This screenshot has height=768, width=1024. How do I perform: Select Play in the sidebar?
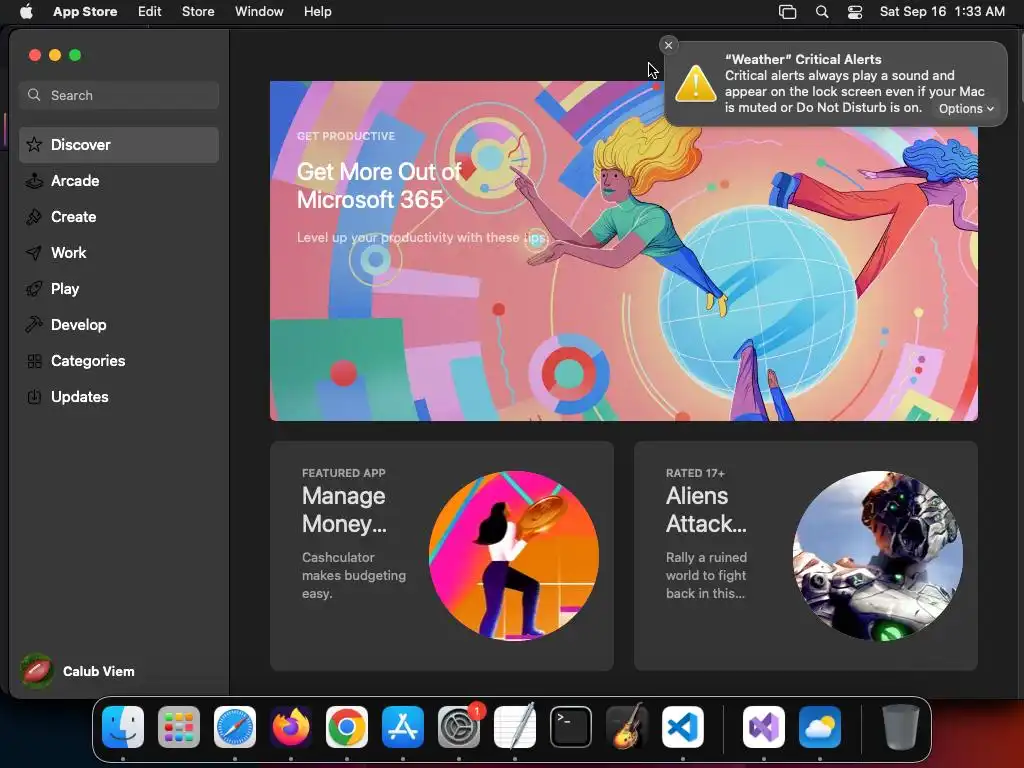coord(119,289)
